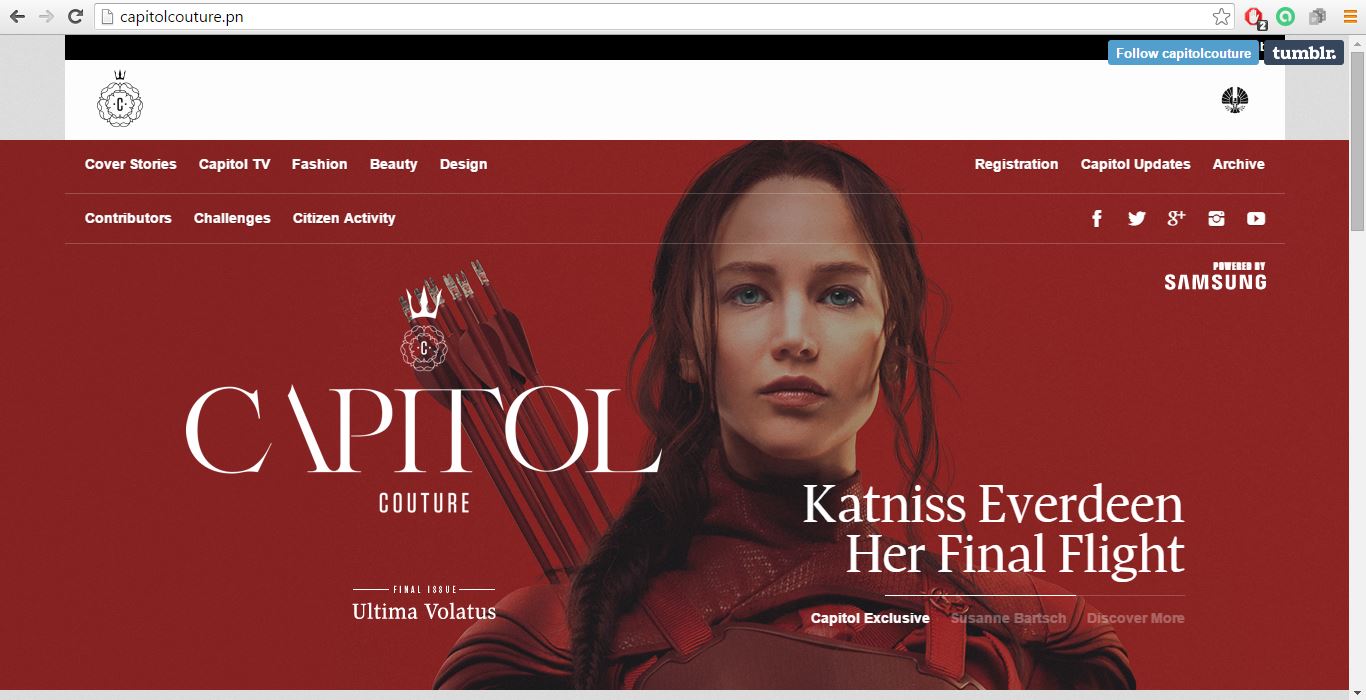The width and height of the screenshot is (1366, 700).
Task: Open the Chrome hamburger menu
Action: [x=1350, y=16]
